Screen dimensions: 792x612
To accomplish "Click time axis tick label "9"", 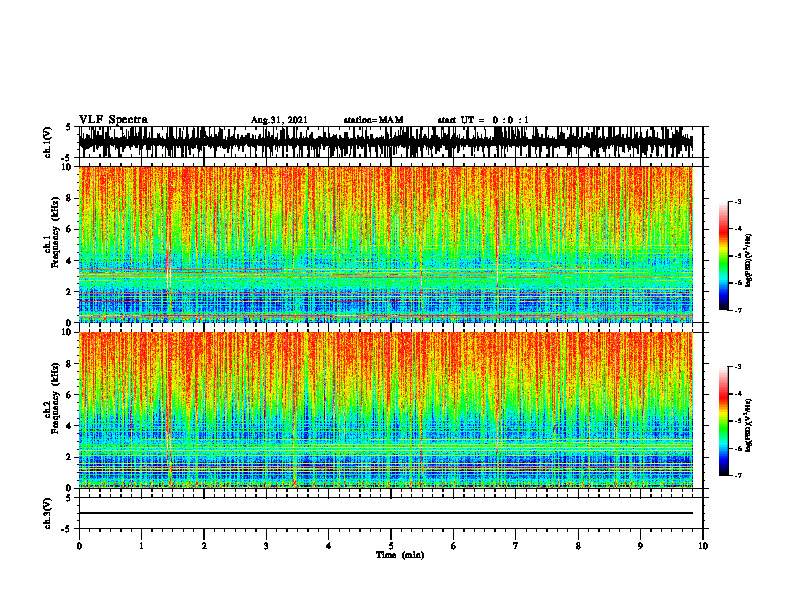I will pos(640,546).
